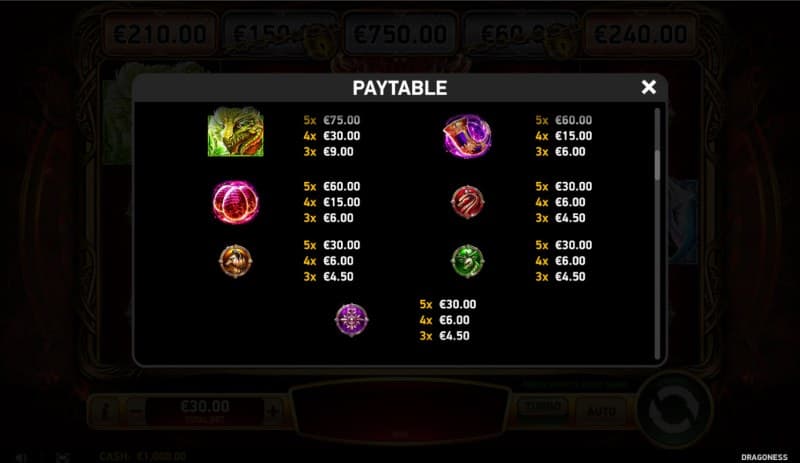
Task: Click the €30.00 total bet field
Action: [x=205, y=411]
